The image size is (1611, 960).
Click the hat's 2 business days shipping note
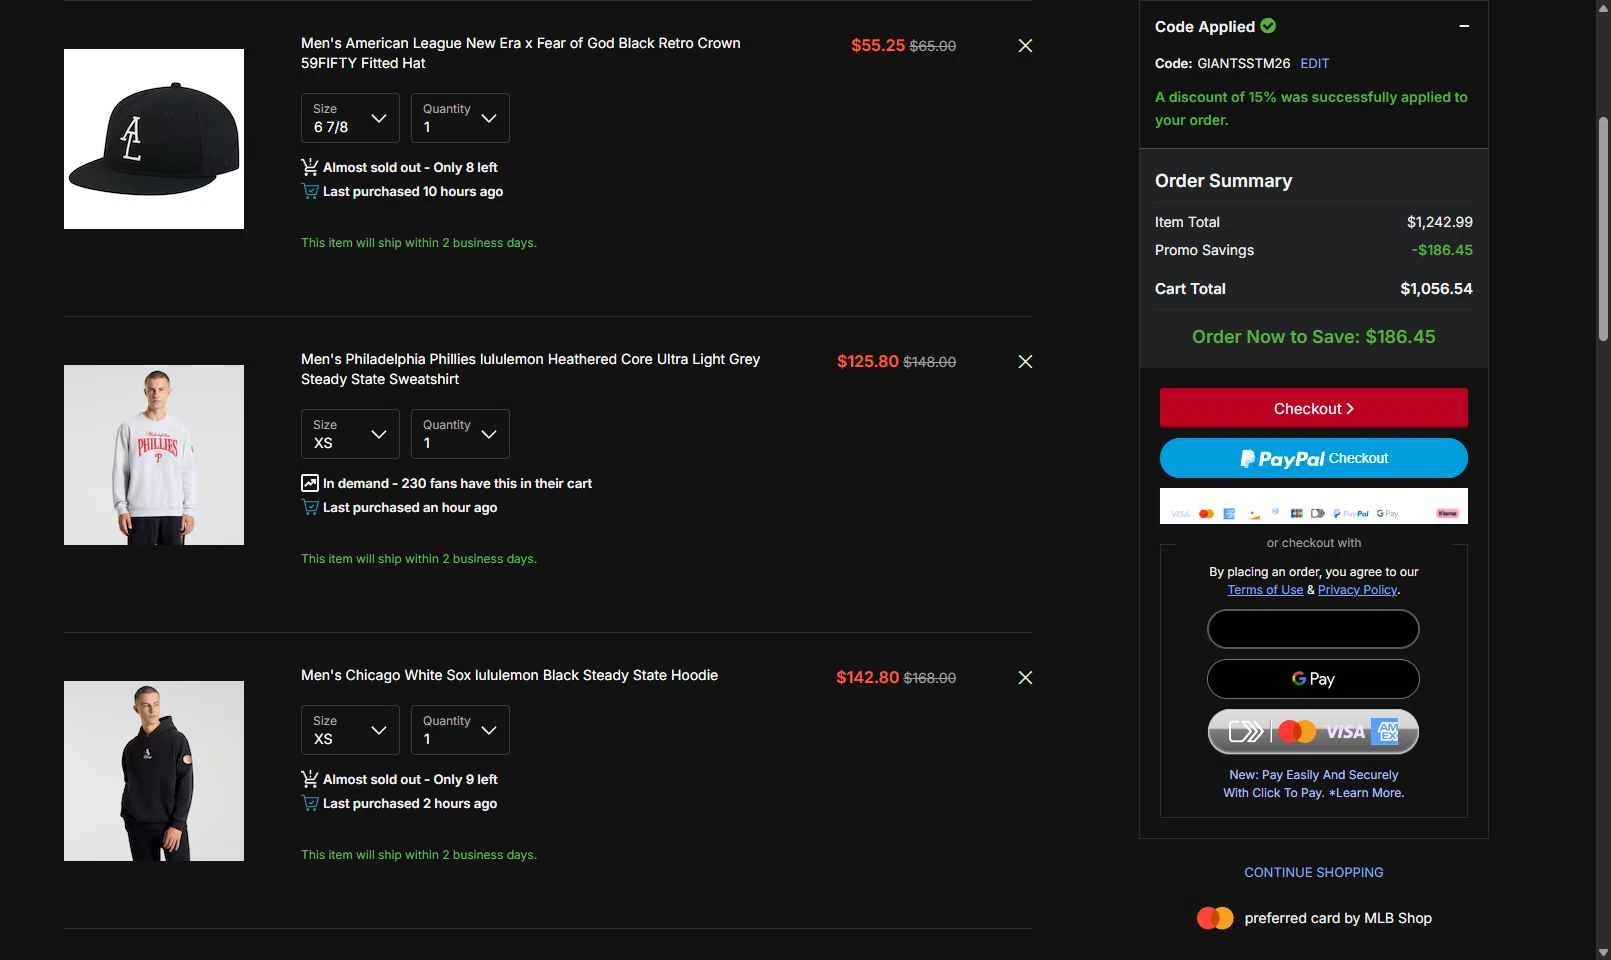[x=419, y=243]
